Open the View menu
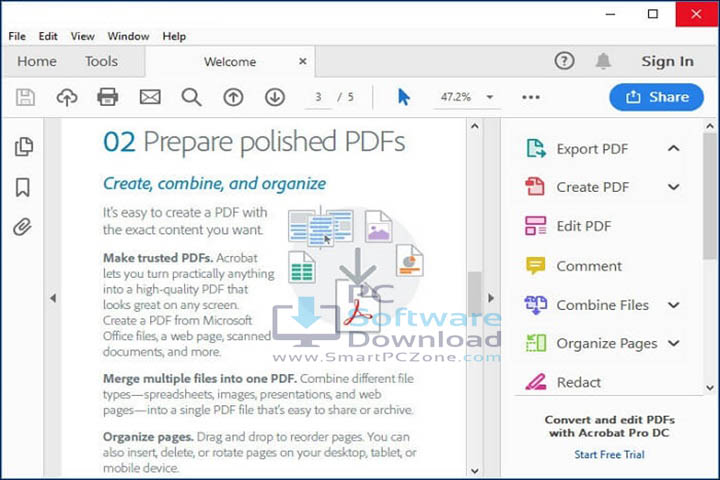 pyautogui.click(x=83, y=36)
